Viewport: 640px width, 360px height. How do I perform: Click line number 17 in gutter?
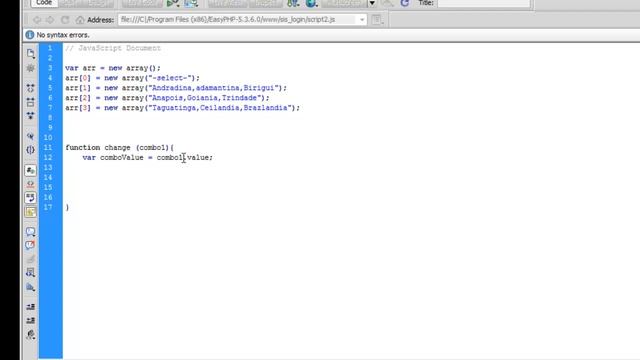click(x=48, y=207)
